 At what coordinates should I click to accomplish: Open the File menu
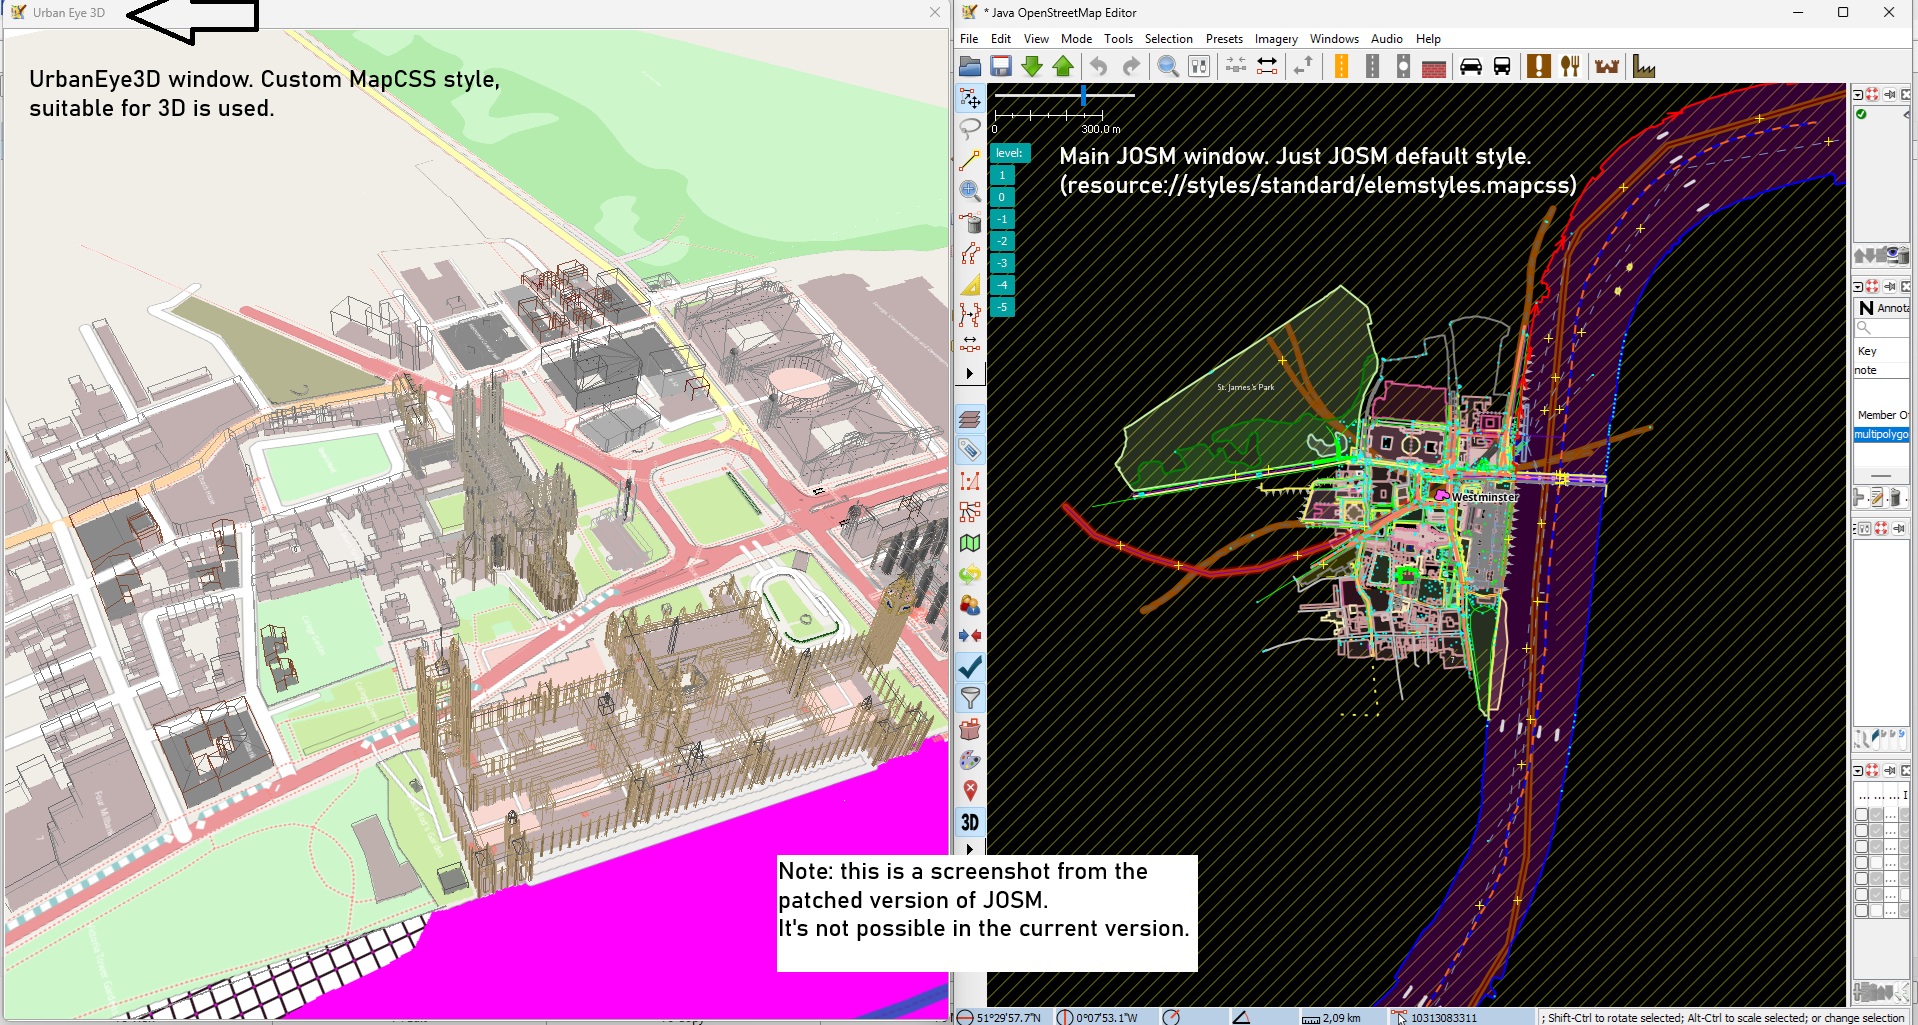(969, 39)
